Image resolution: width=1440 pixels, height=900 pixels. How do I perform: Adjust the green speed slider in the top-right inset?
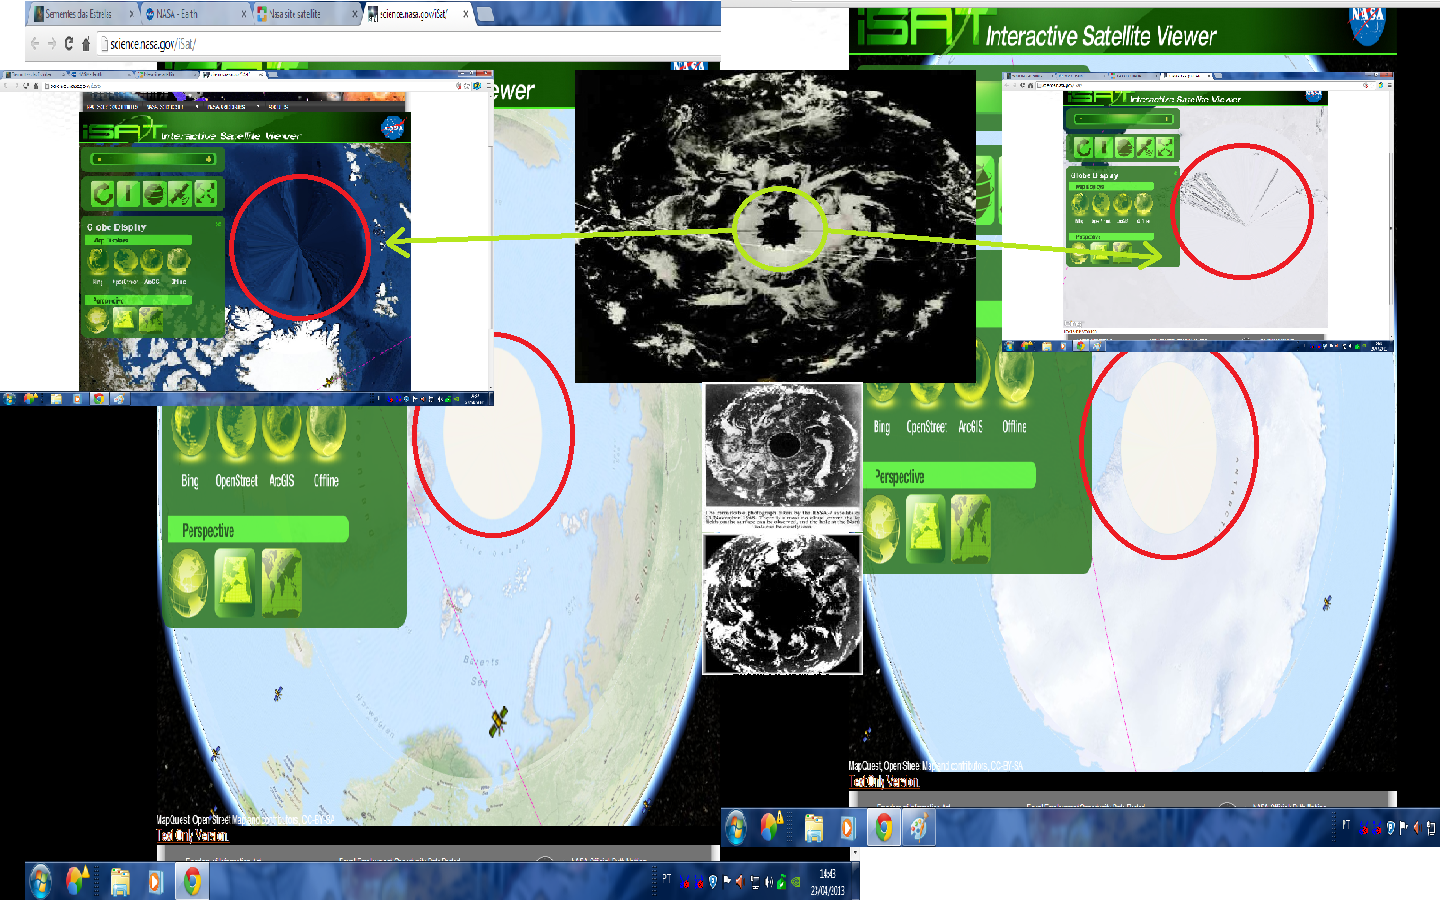[1124, 119]
